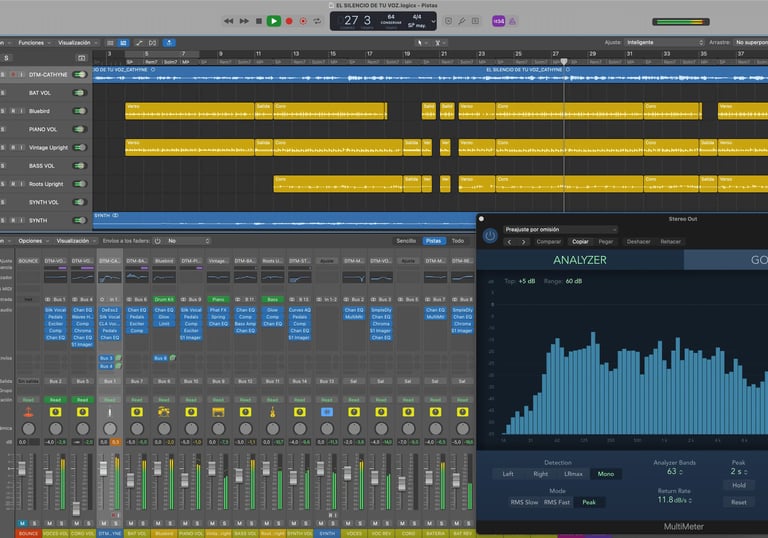Click the guitar icon on Roots Upright channel

(272, 412)
